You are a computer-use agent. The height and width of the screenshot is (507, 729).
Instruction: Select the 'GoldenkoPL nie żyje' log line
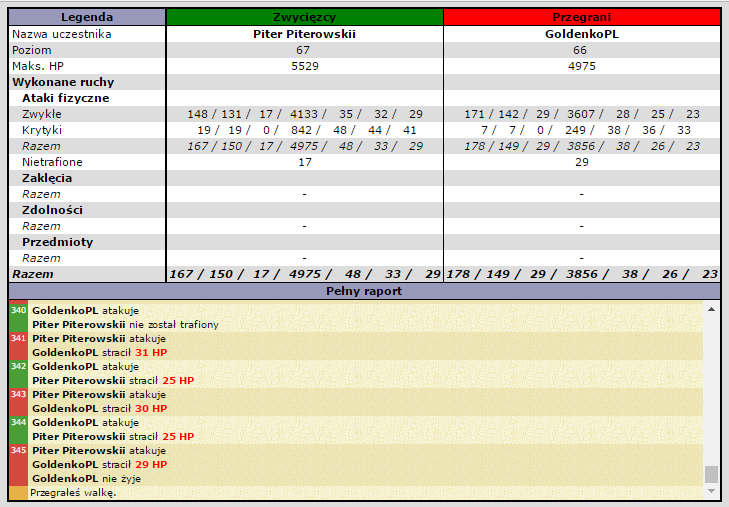click(x=85, y=479)
